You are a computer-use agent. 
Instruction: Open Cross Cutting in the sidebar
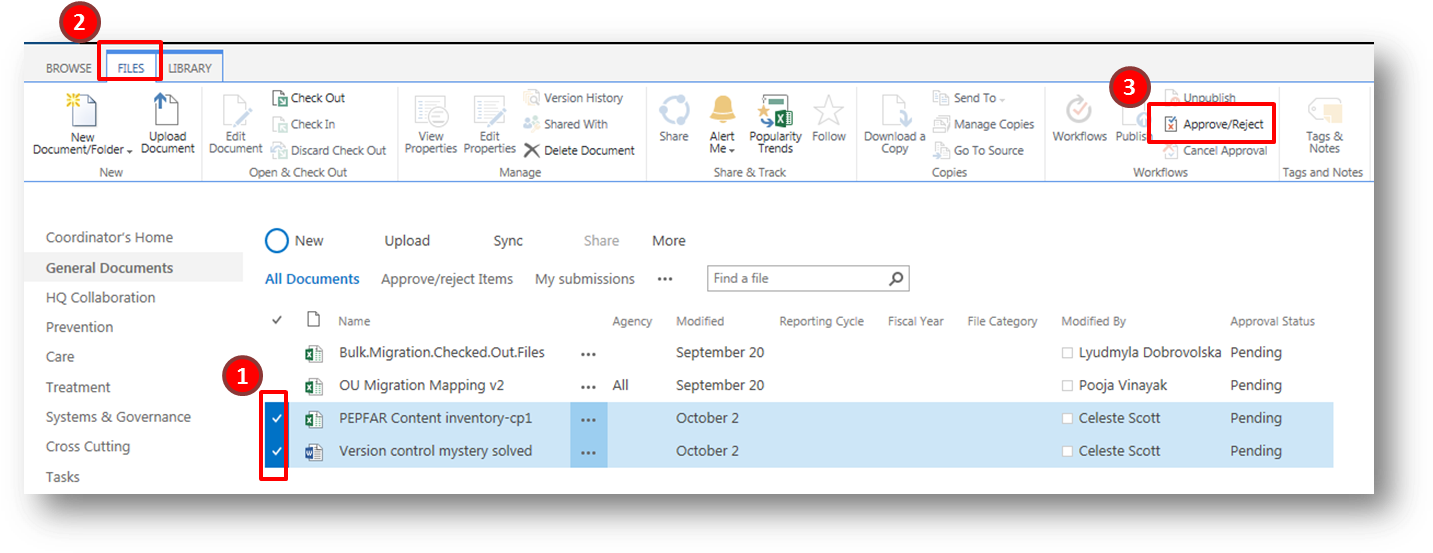coord(88,447)
